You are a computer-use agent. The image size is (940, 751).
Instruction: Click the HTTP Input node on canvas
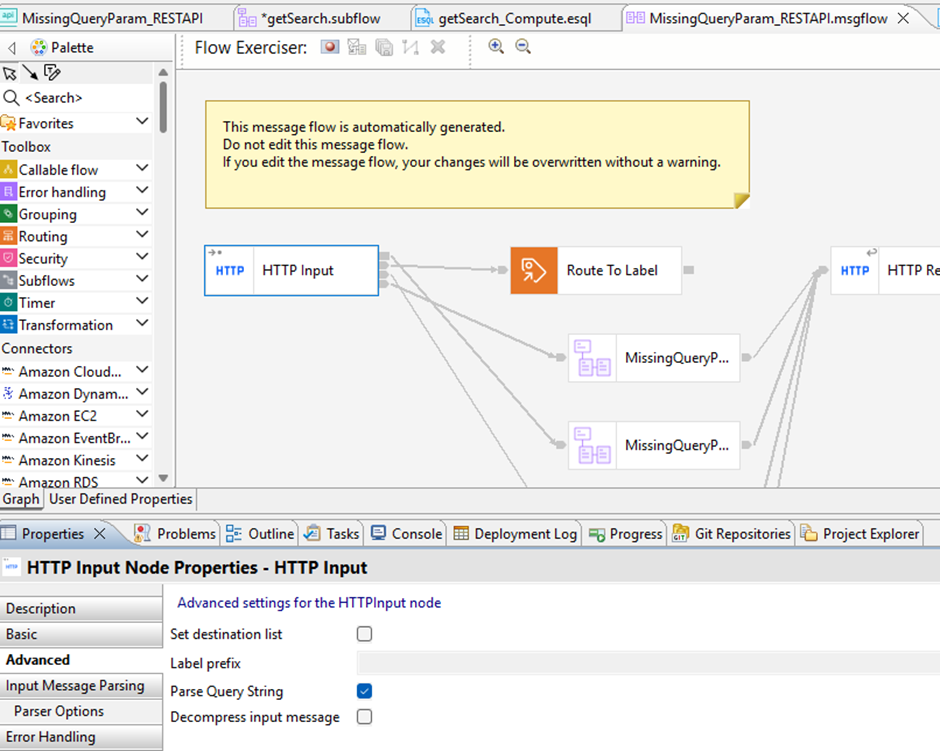291,270
